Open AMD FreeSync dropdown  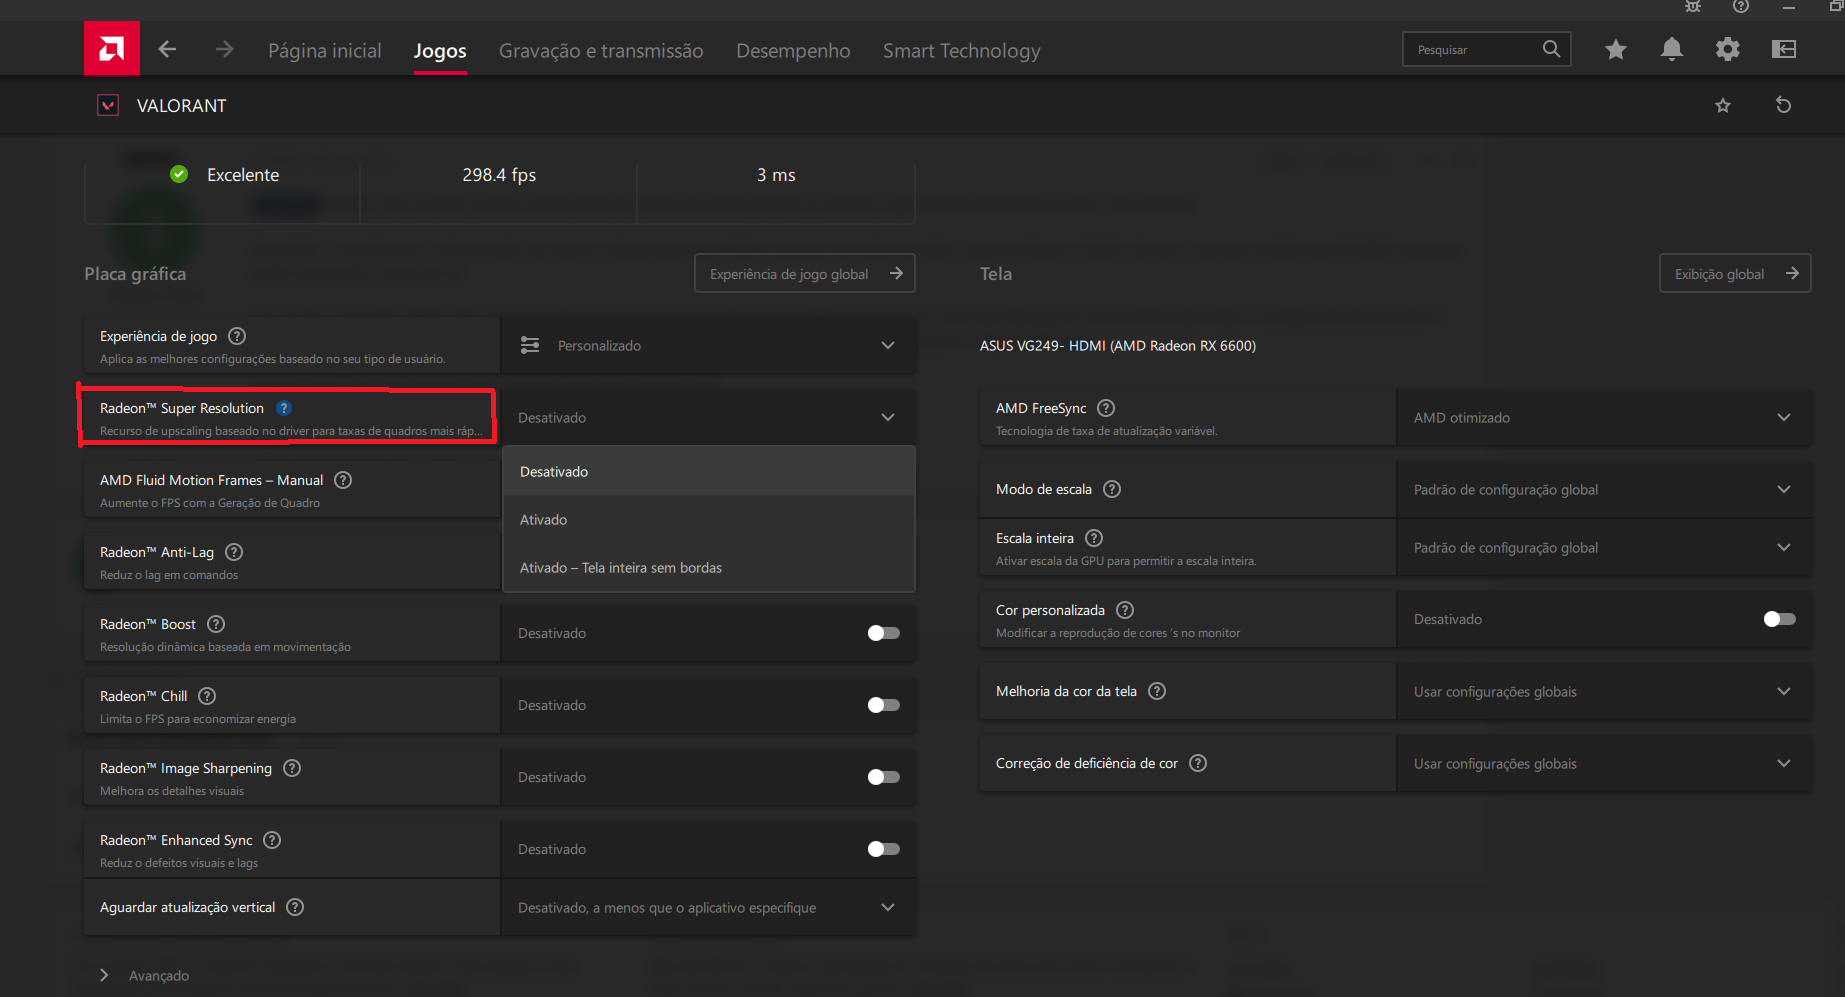click(1604, 417)
